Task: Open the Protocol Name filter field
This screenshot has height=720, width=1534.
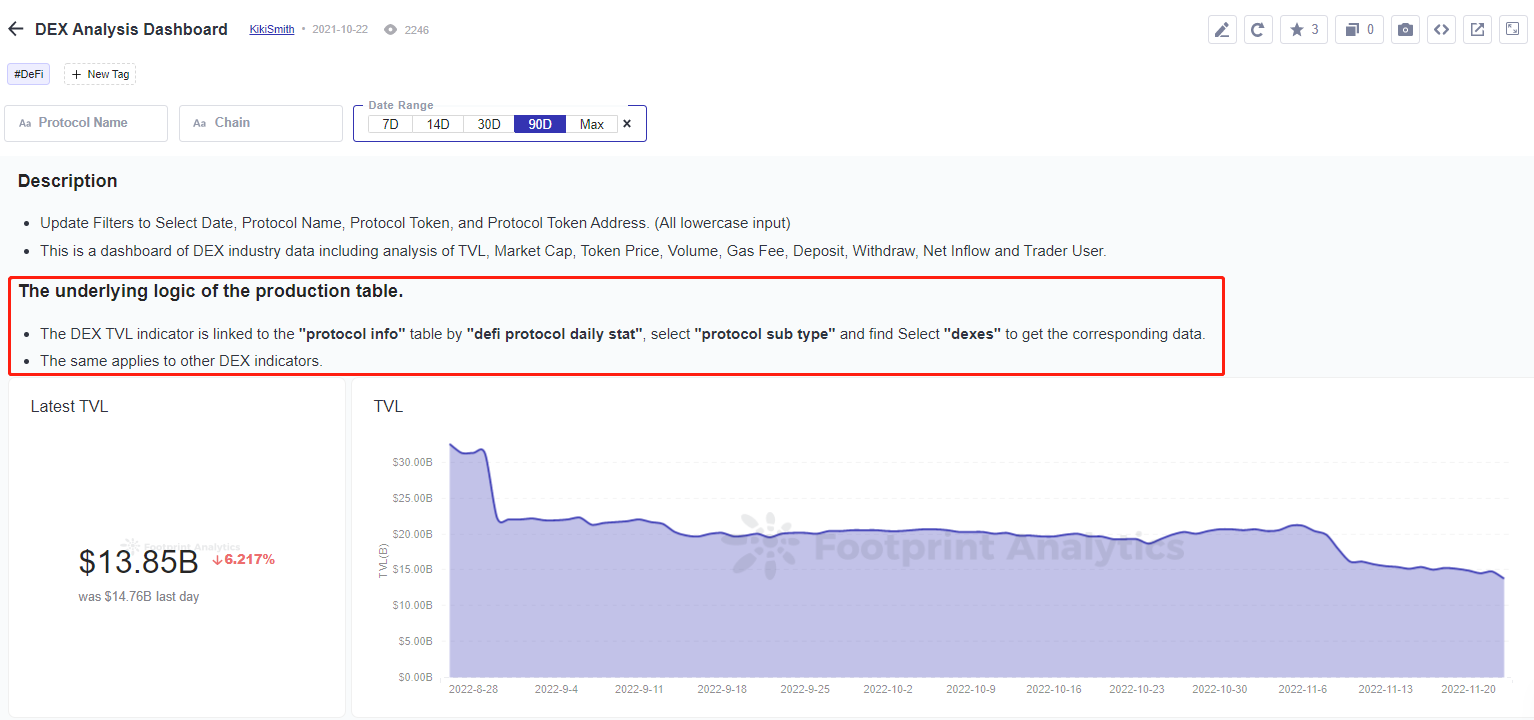Action: pyautogui.click(x=86, y=123)
